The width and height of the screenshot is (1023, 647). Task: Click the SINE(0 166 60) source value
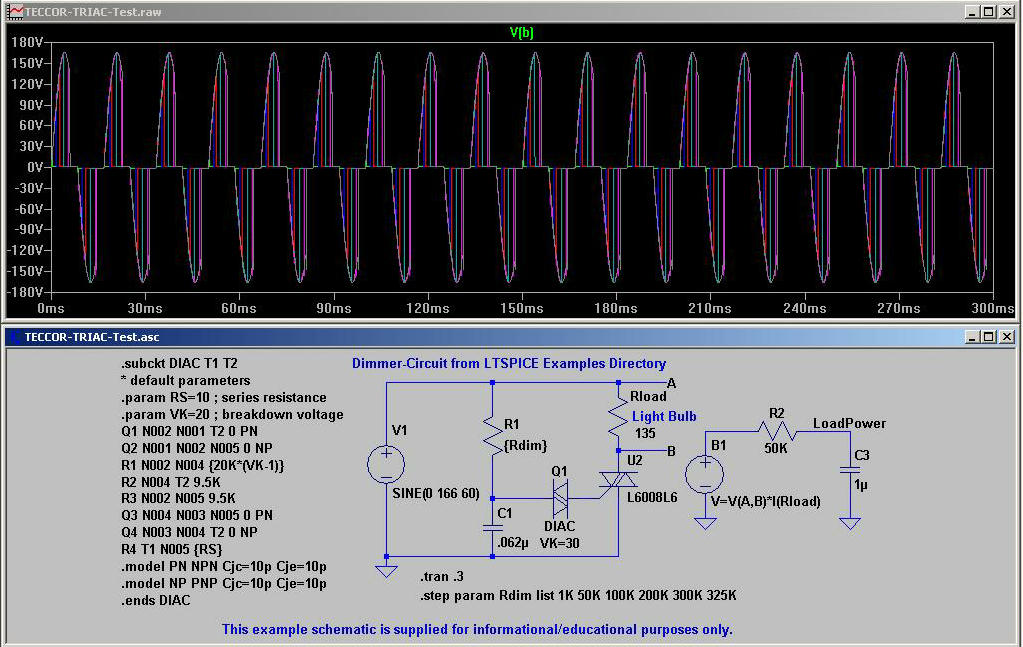click(436, 493)
